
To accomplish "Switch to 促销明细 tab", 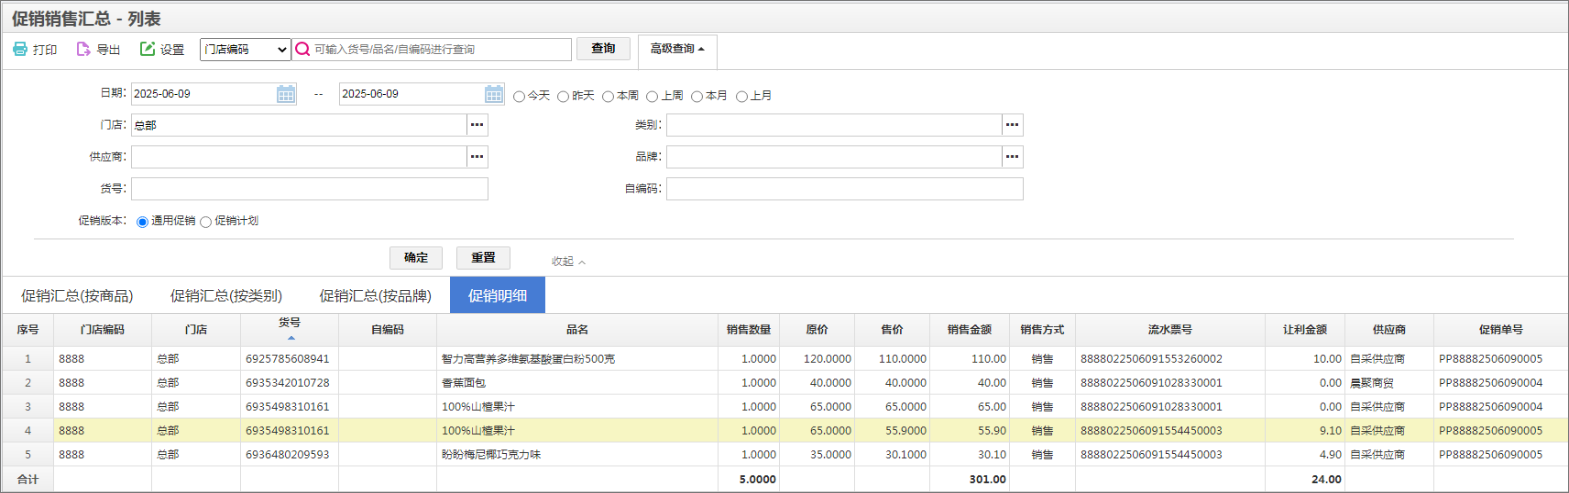I will tap(497, 296).
